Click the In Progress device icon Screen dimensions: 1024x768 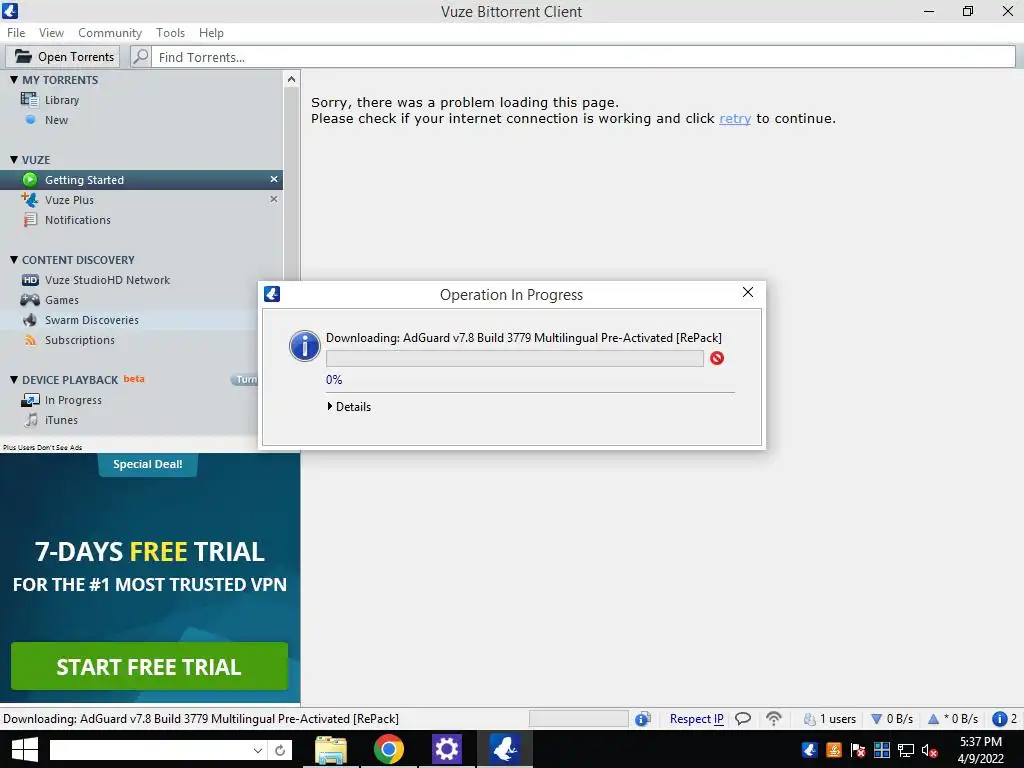[x=30, y=400]
